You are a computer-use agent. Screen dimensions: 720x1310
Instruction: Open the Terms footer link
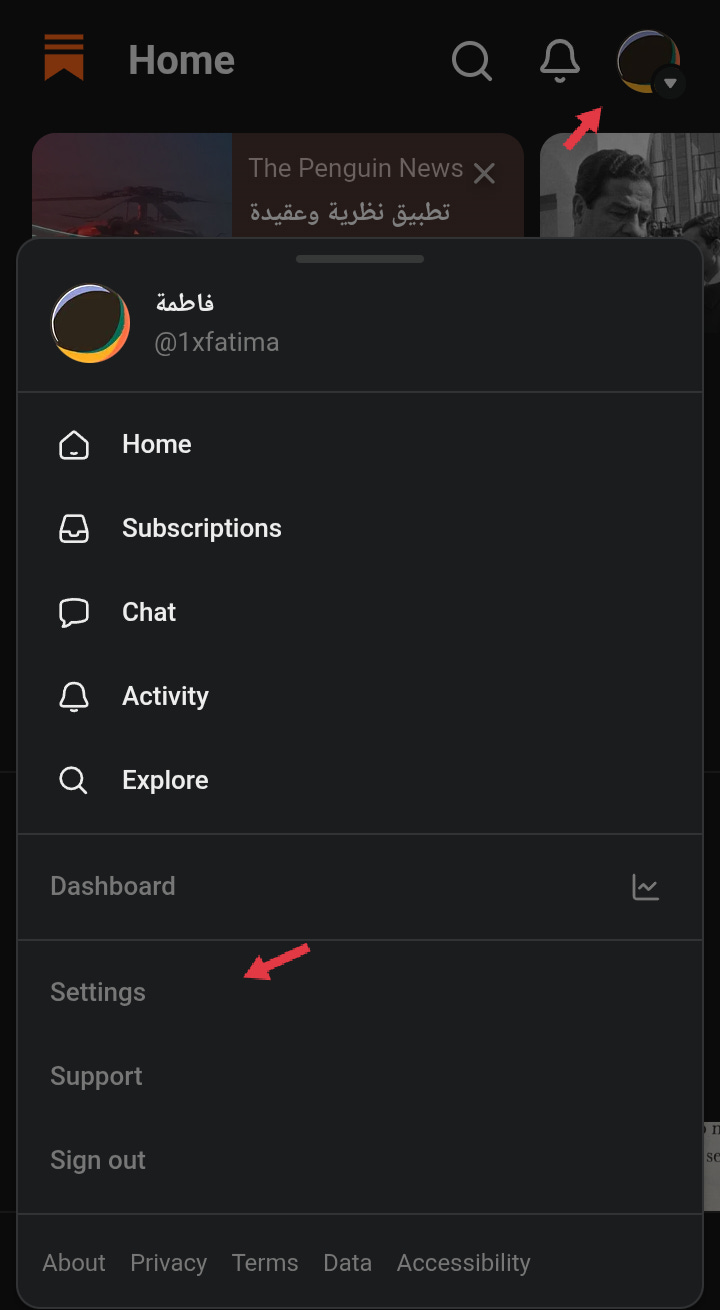(265, 1263)
